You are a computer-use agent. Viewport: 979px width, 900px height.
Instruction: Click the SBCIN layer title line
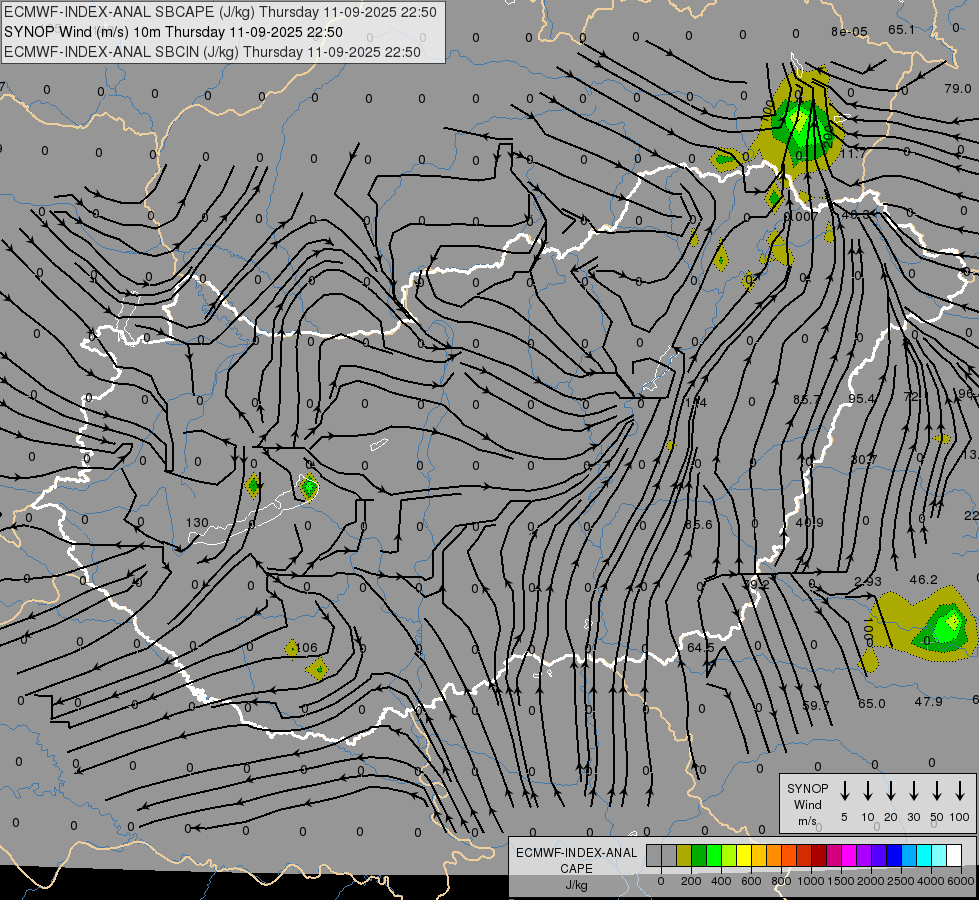pos(212,51)
